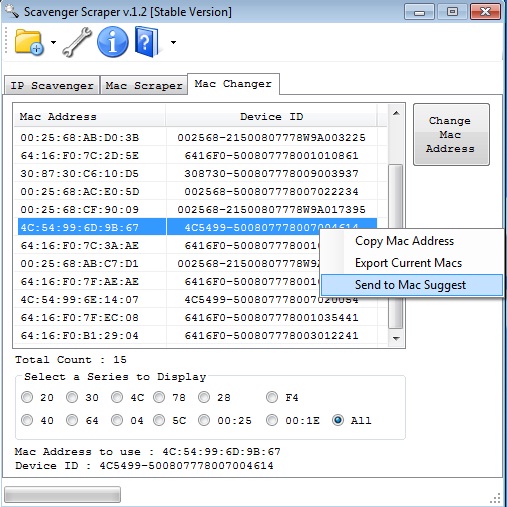This screenshot has height=507, width=507.
Task: Click Device ID 6416F0-500807778001035441
Action: (271, 318)
